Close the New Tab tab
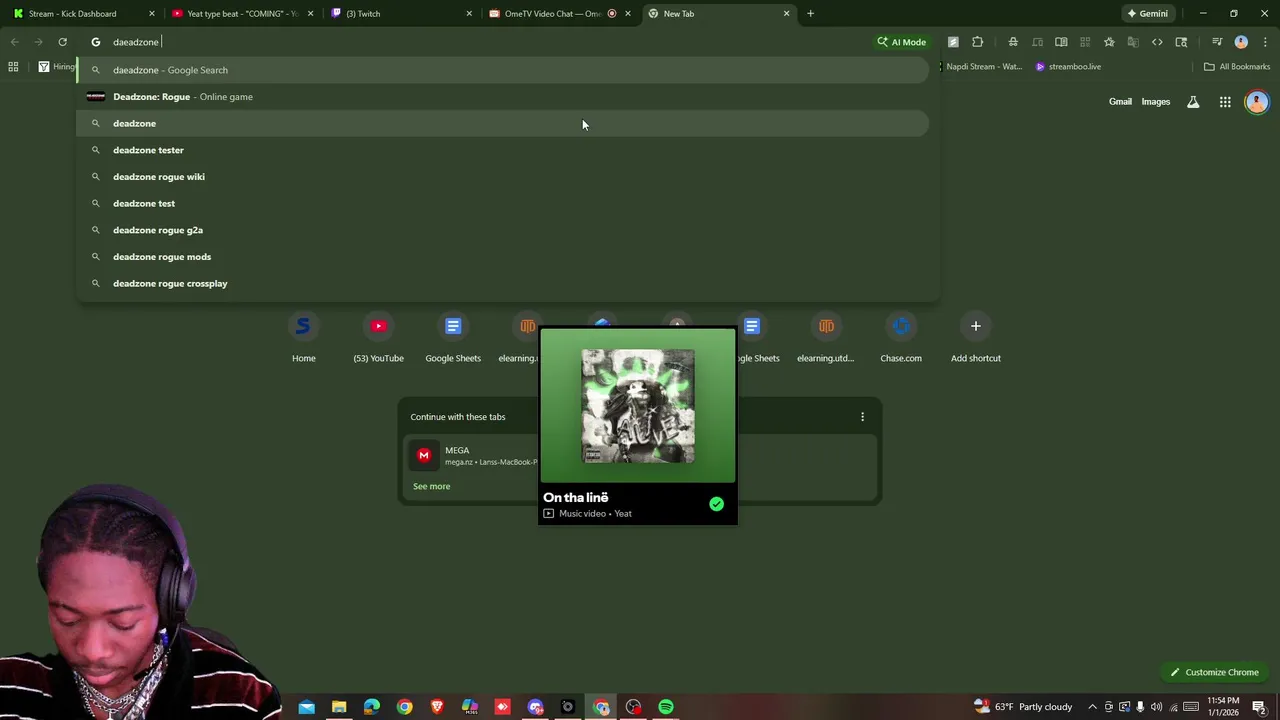 pos(786,14)
